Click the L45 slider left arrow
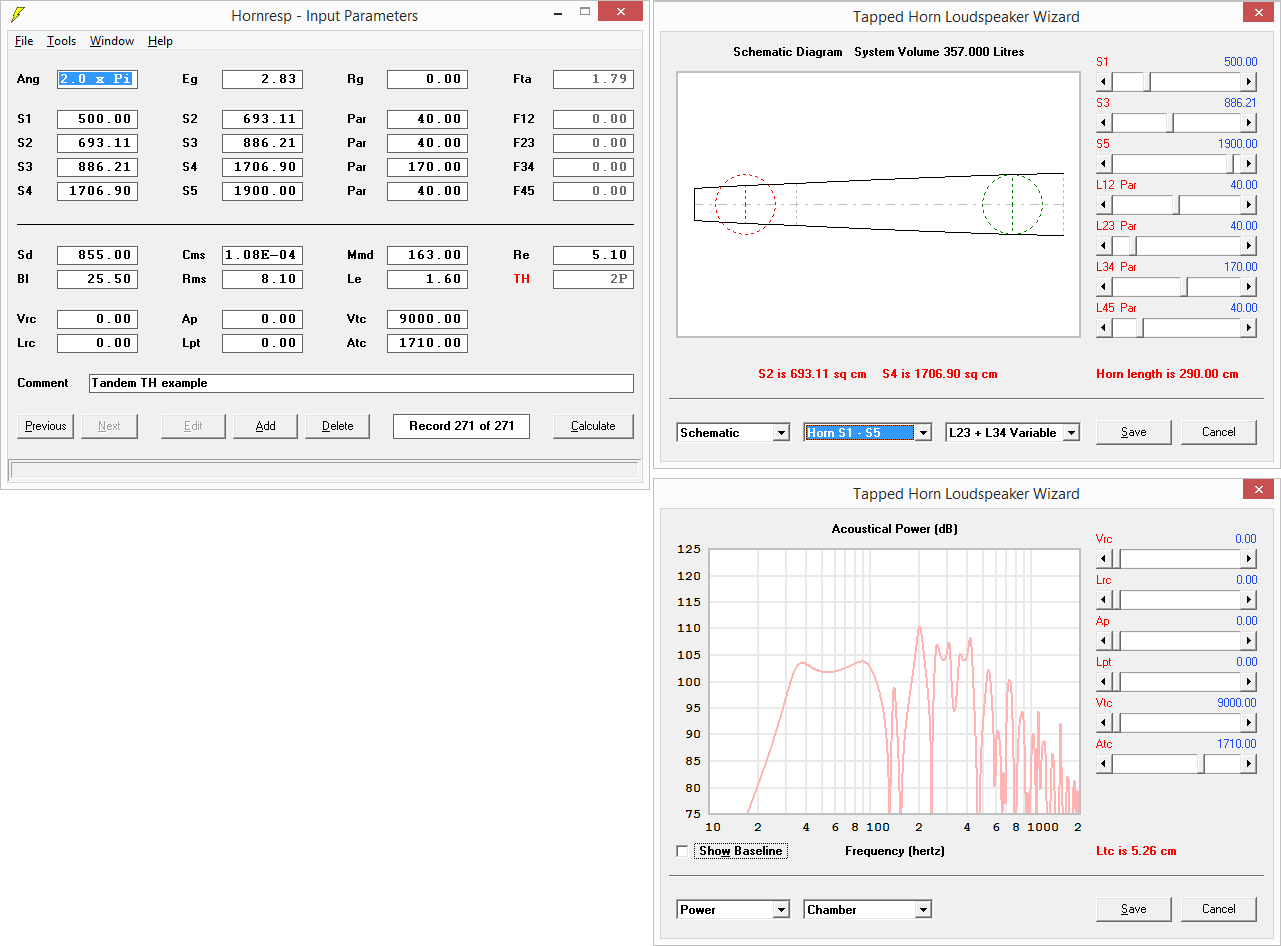1281x946 pixels. pyautogui.click(x=1105, y=328)
